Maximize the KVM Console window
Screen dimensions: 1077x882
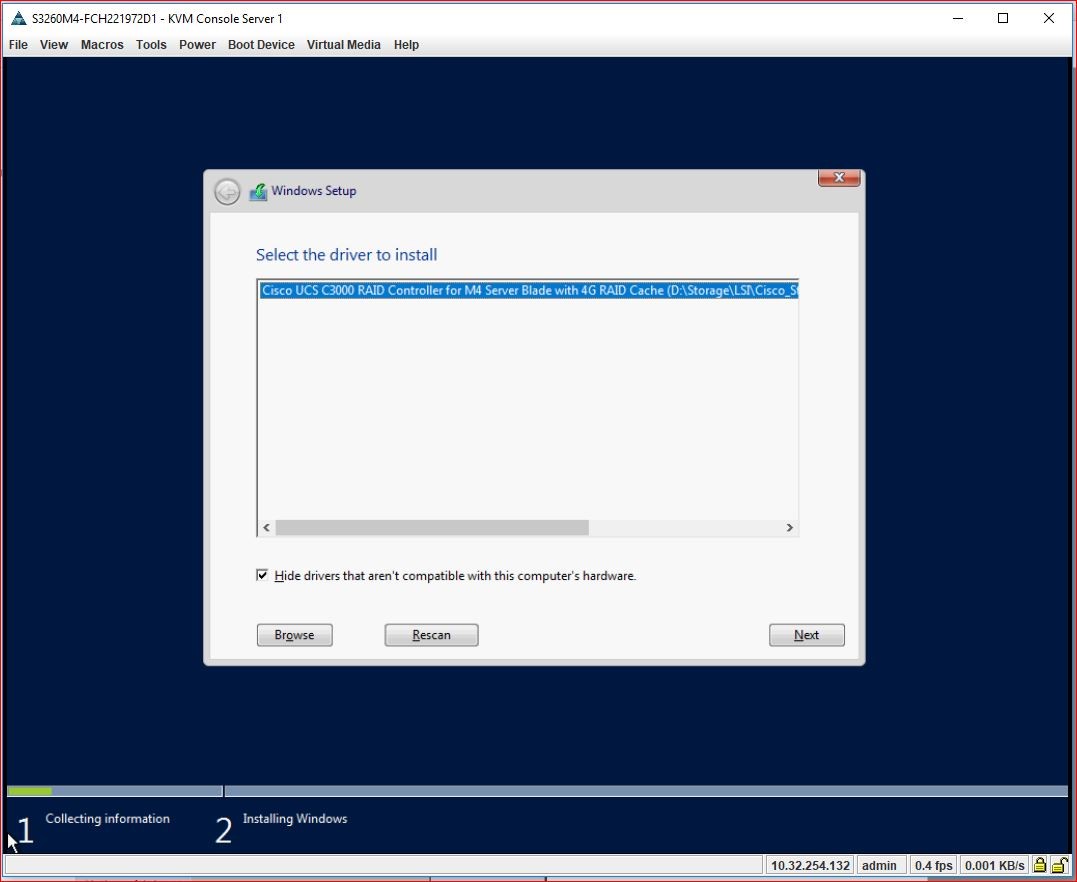1003,19
